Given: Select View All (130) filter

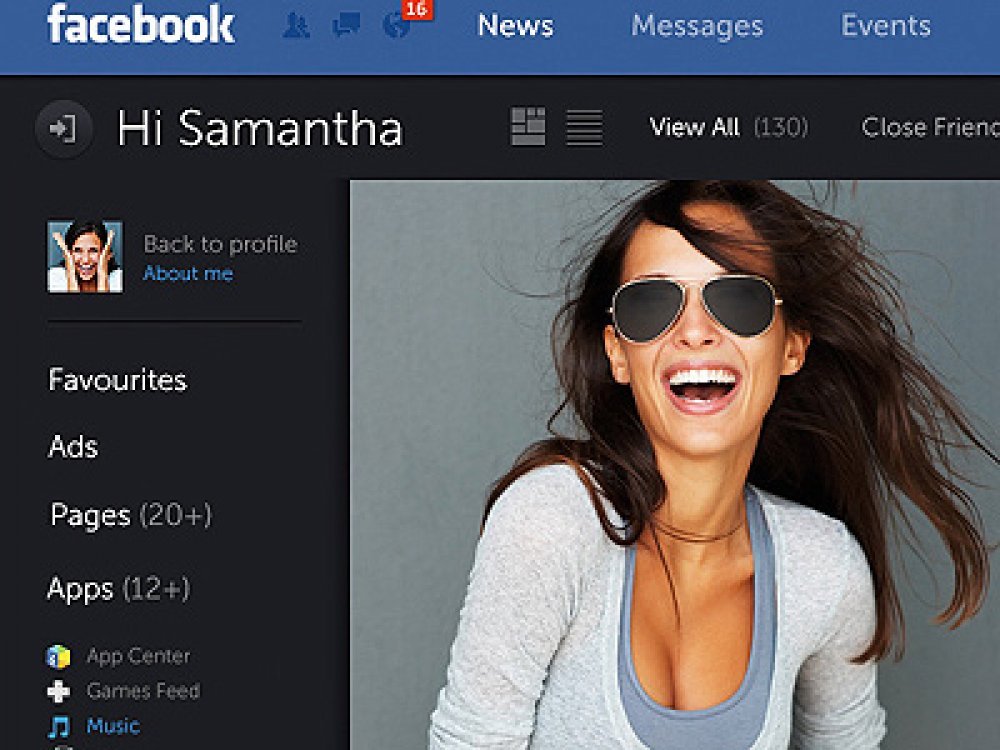Looking at the screenshot, I should [728, 127].
